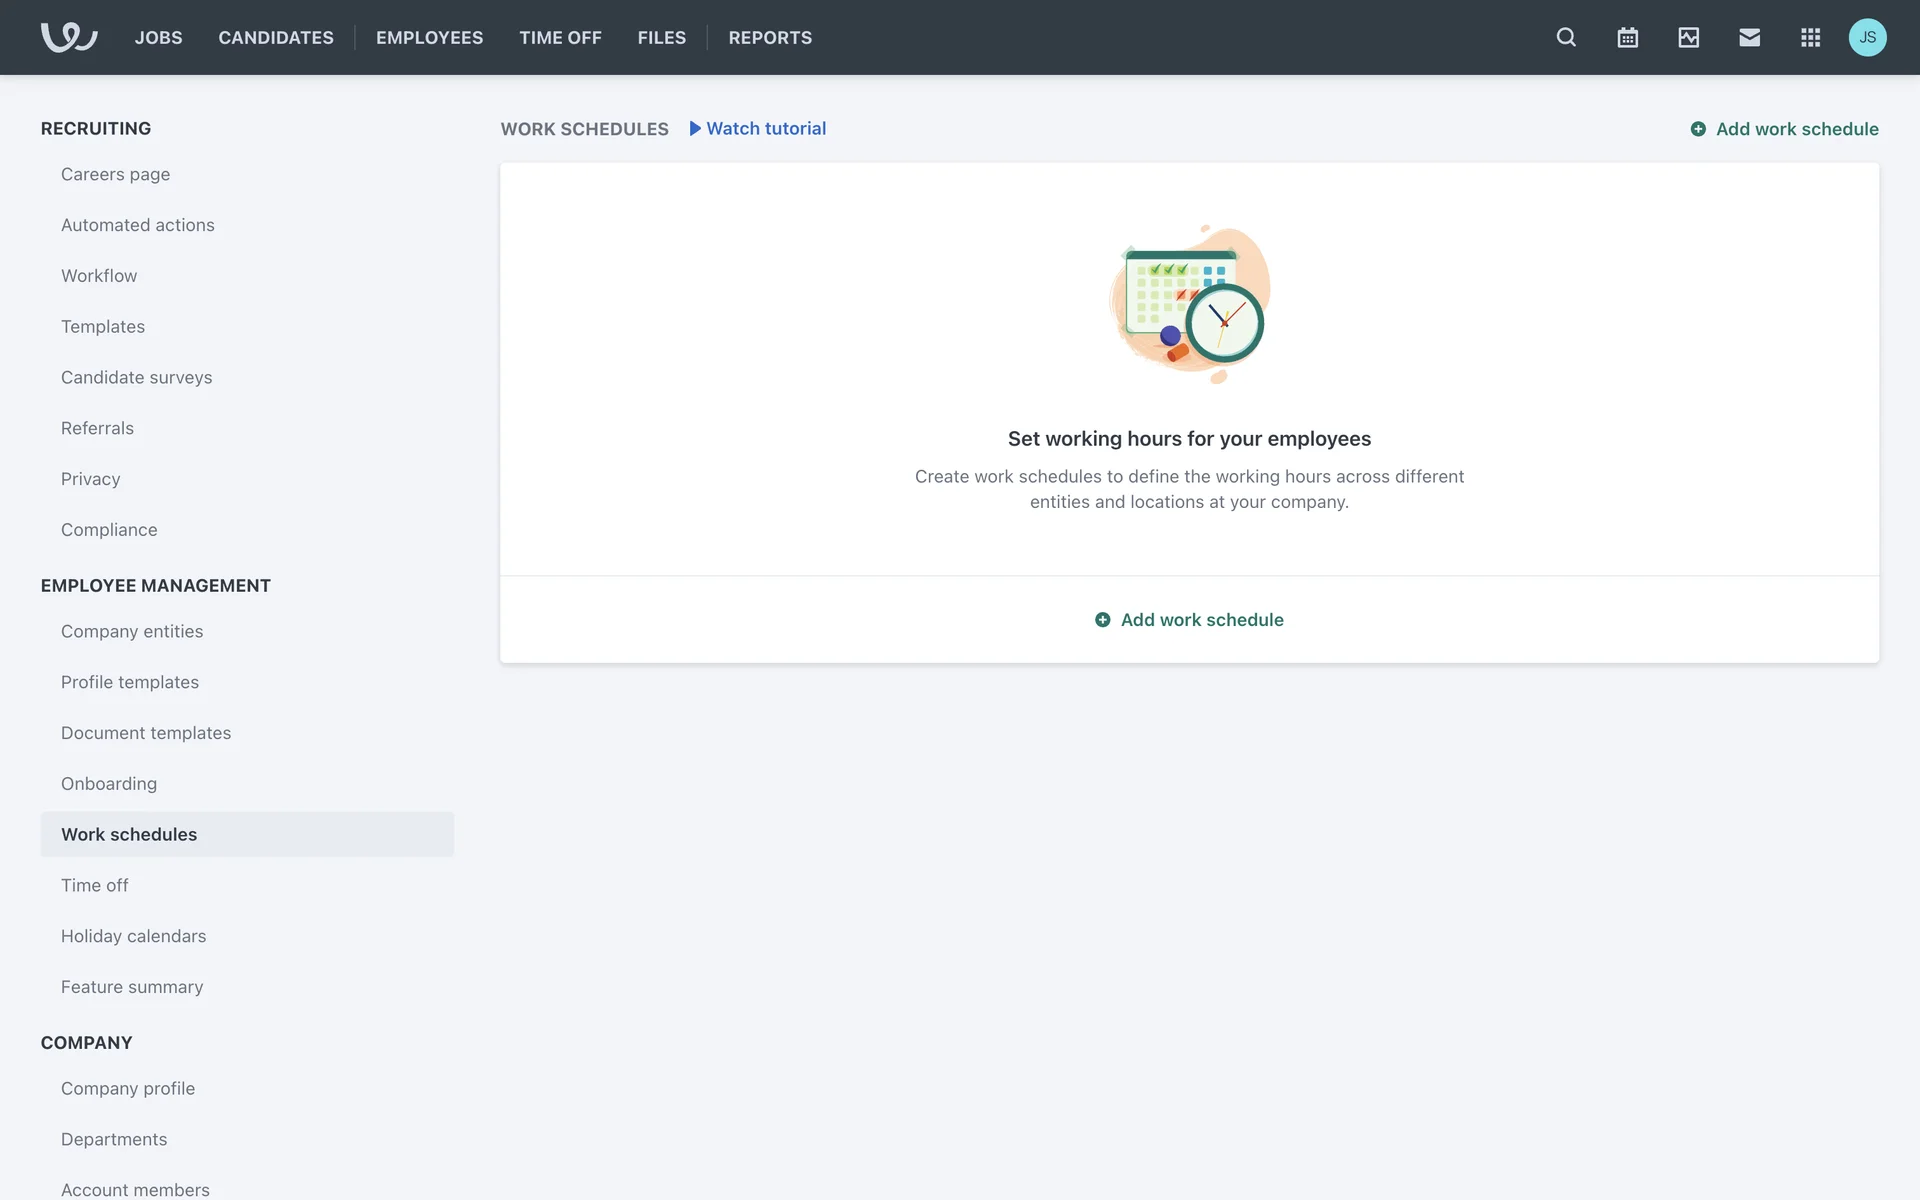Open Company entities settings
Viewport: 1920px width, 1200px height.
(132, 631)
